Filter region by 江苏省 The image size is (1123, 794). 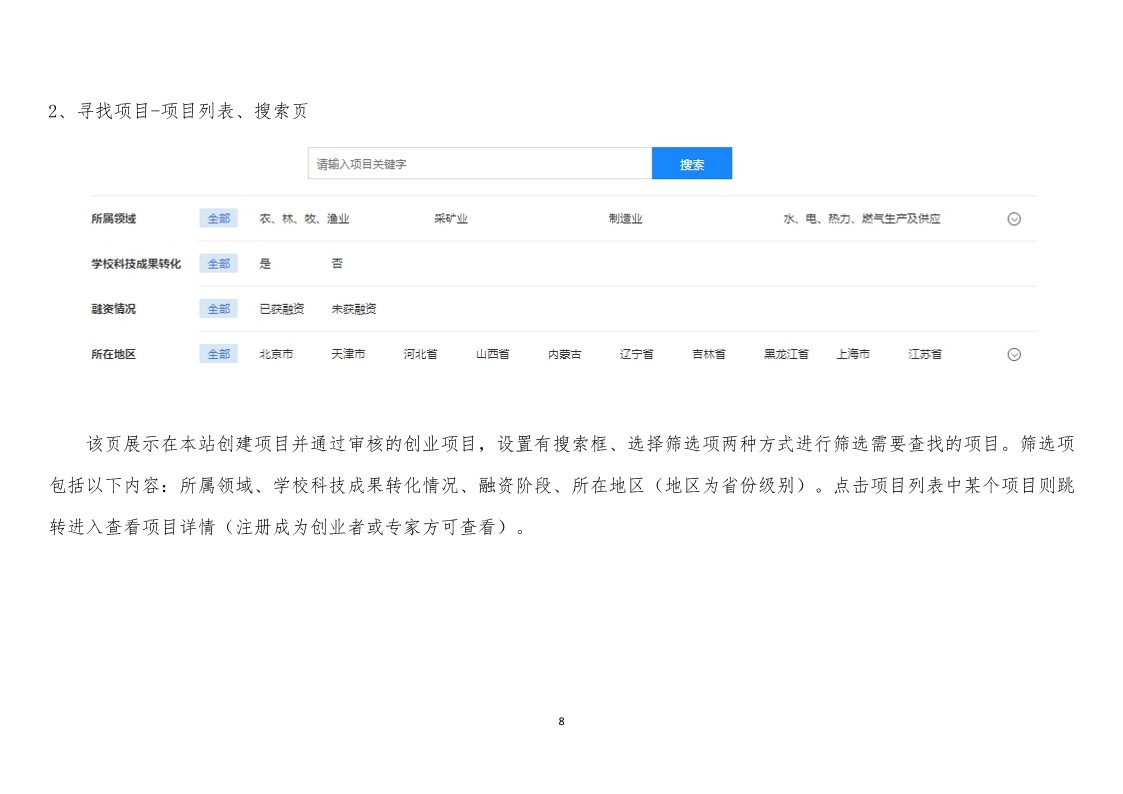925,354
